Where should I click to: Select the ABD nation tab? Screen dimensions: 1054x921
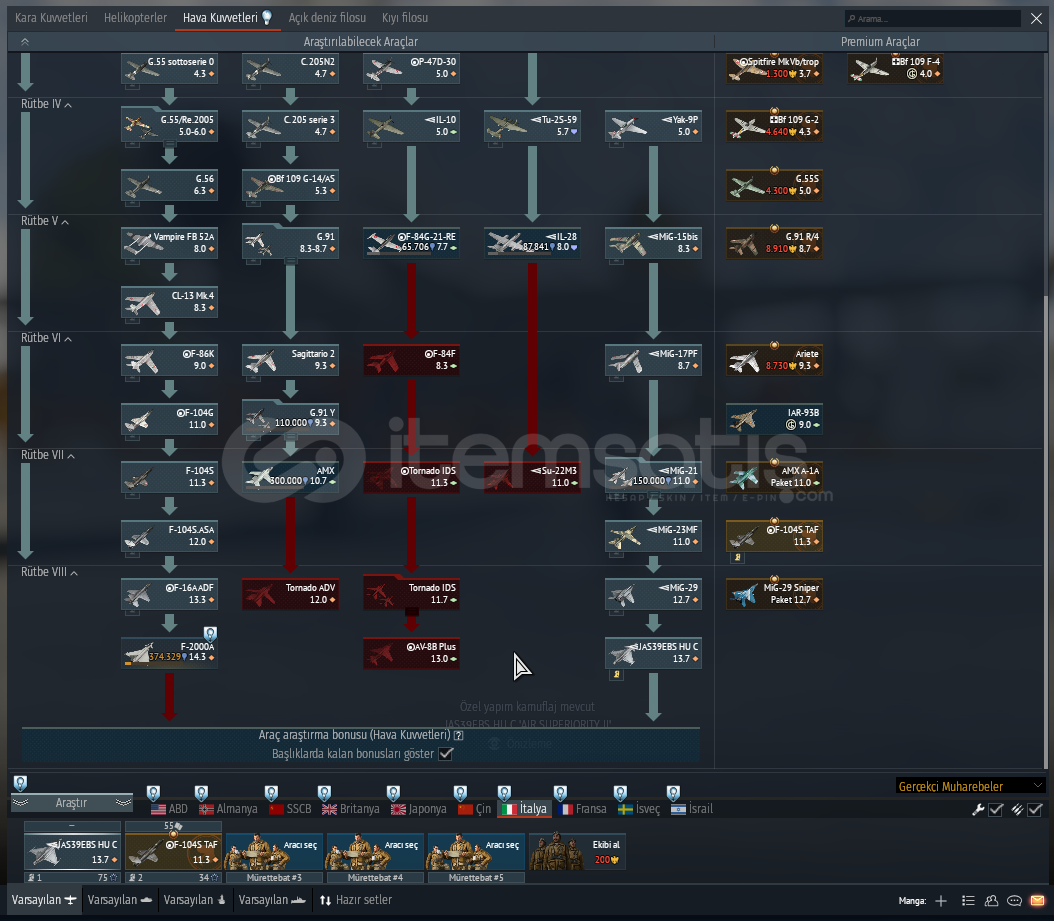tap(169, 809)
